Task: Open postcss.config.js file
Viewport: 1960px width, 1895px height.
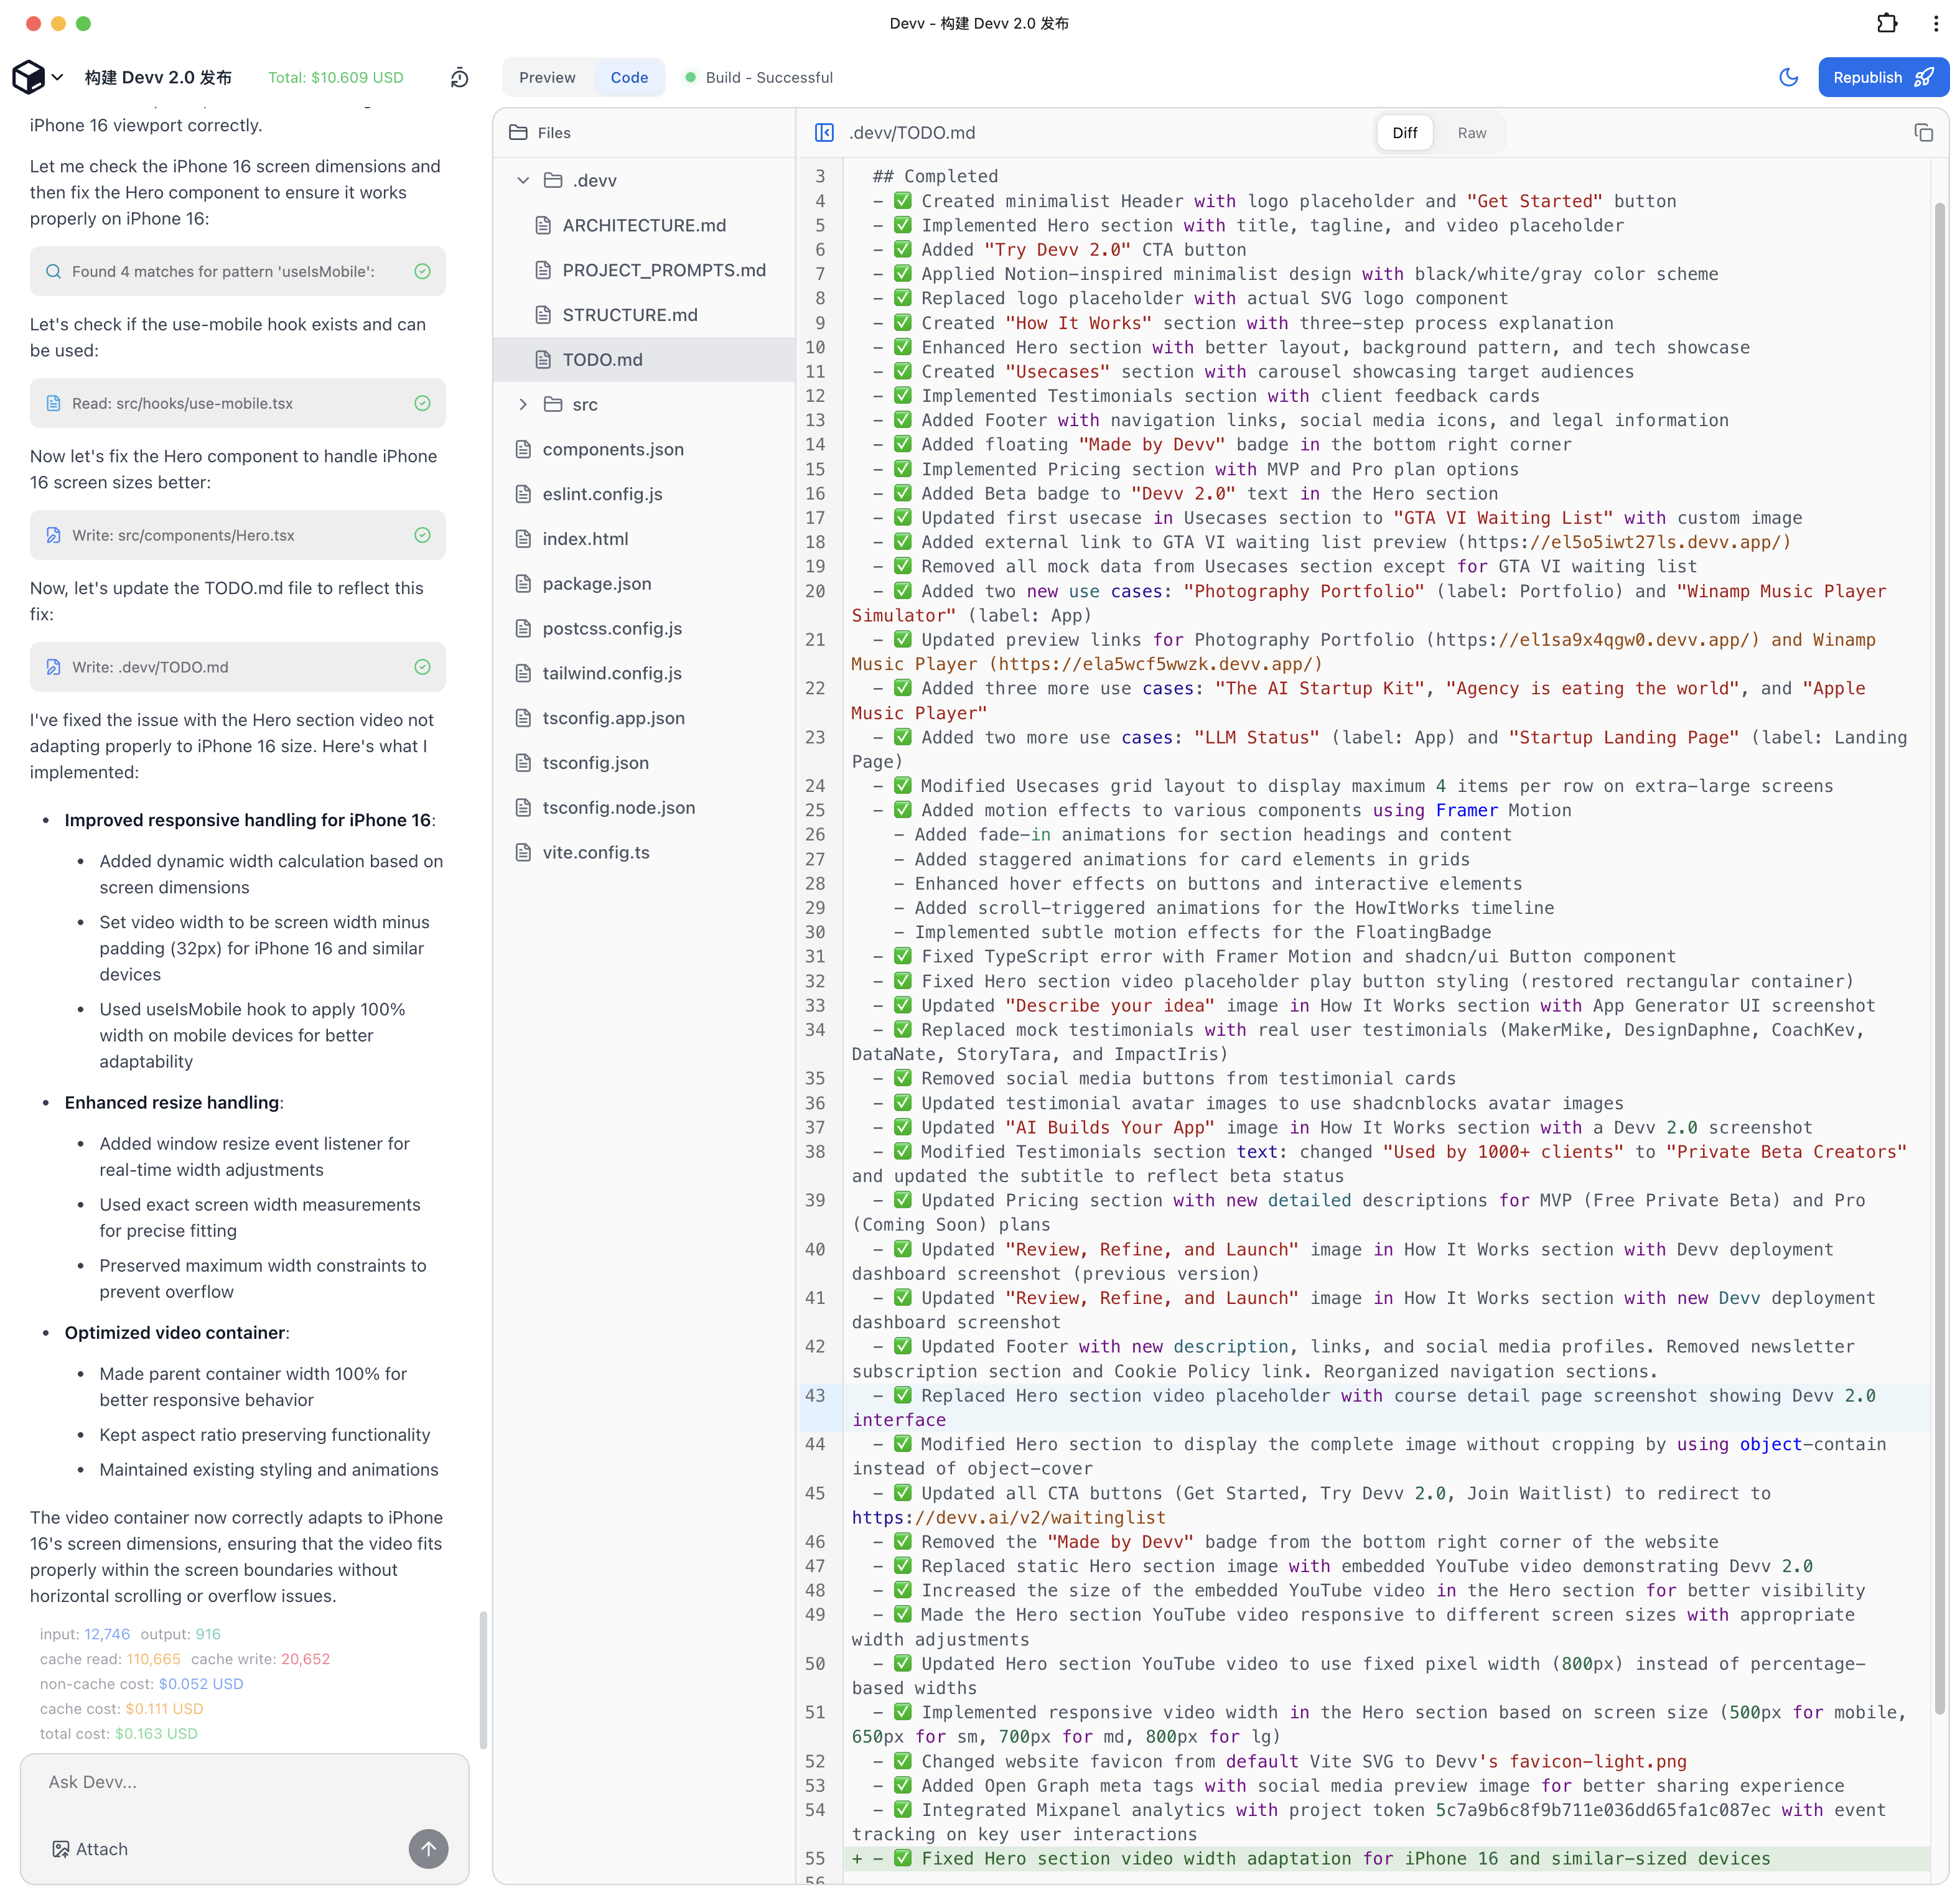Action: tap(644, 628)
